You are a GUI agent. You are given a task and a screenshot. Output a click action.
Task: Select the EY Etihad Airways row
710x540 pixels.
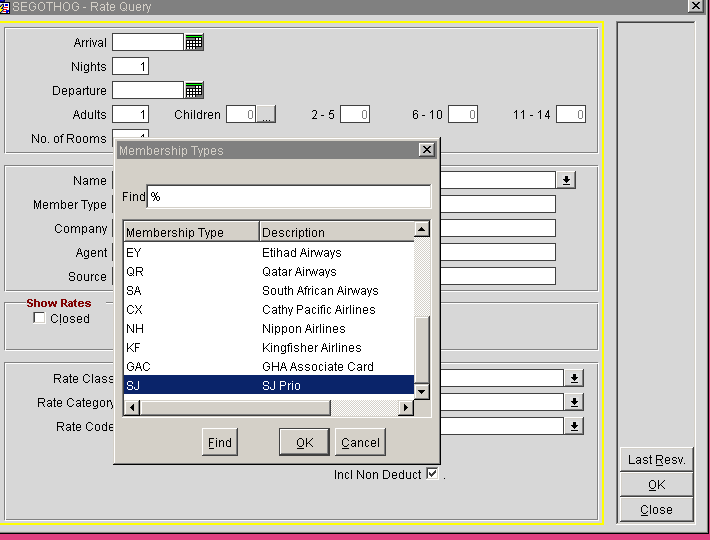(x=269, y=253)
